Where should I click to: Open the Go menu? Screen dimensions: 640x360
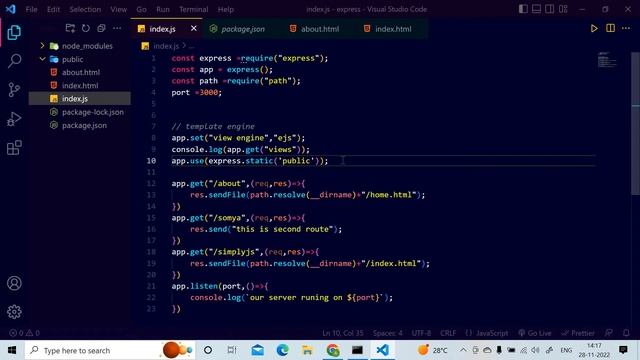[141, 9]
